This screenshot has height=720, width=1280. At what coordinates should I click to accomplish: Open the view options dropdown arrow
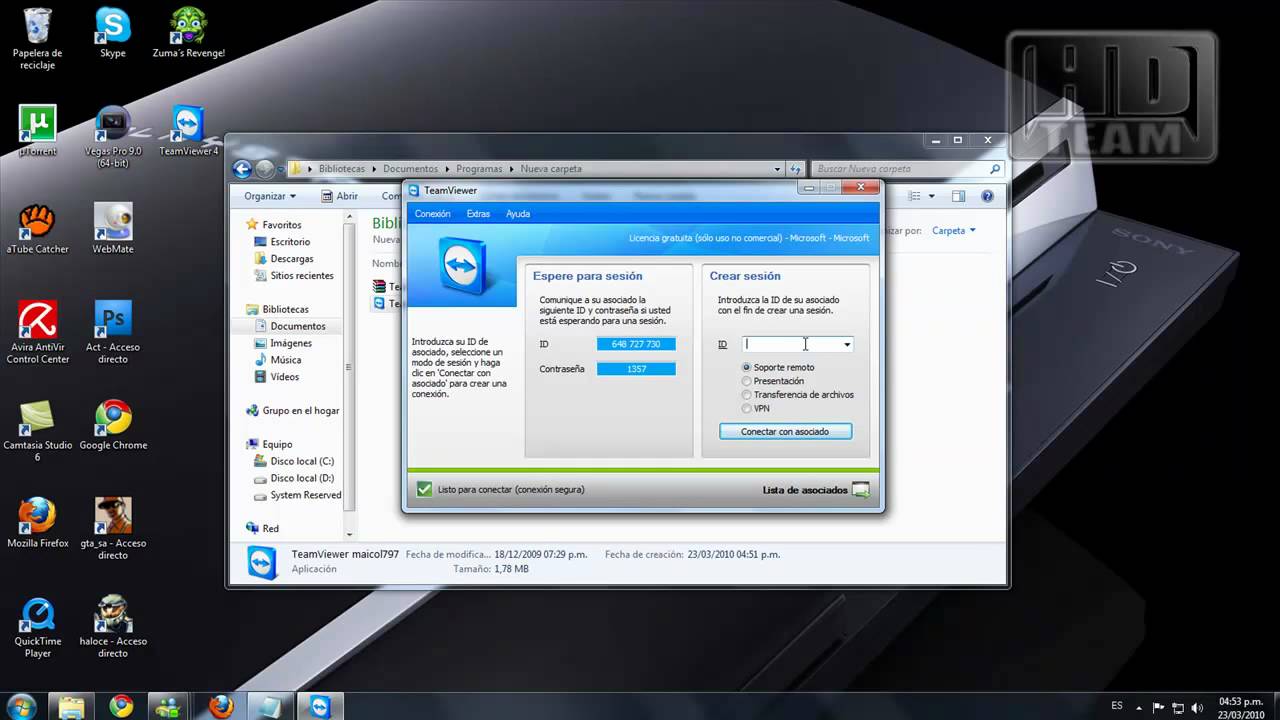point(932,196)
